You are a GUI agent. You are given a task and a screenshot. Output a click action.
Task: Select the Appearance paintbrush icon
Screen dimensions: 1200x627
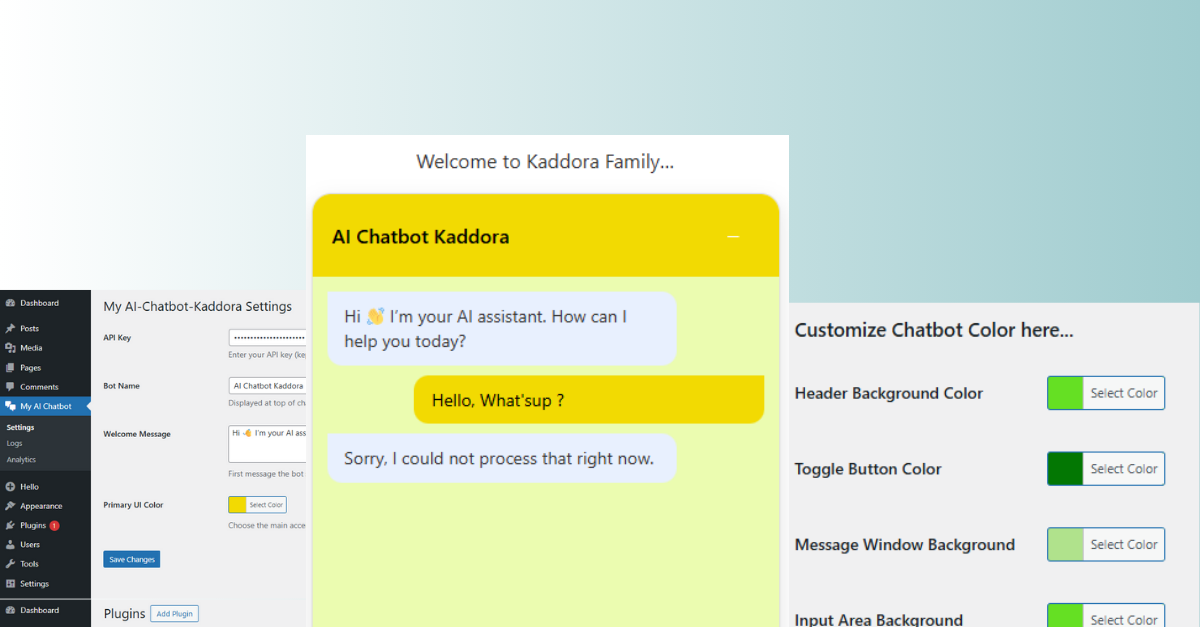pyautogui.click(x=10, y=506)
